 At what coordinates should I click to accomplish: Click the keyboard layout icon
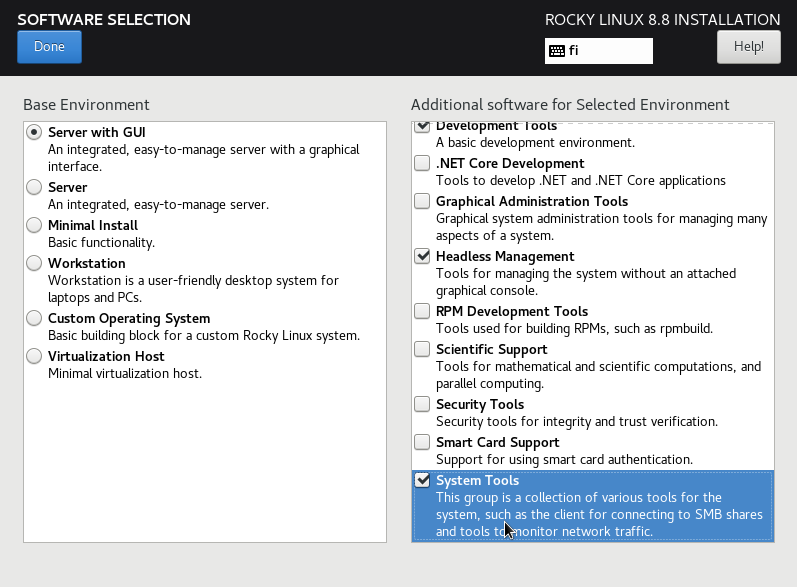[557, 51]
